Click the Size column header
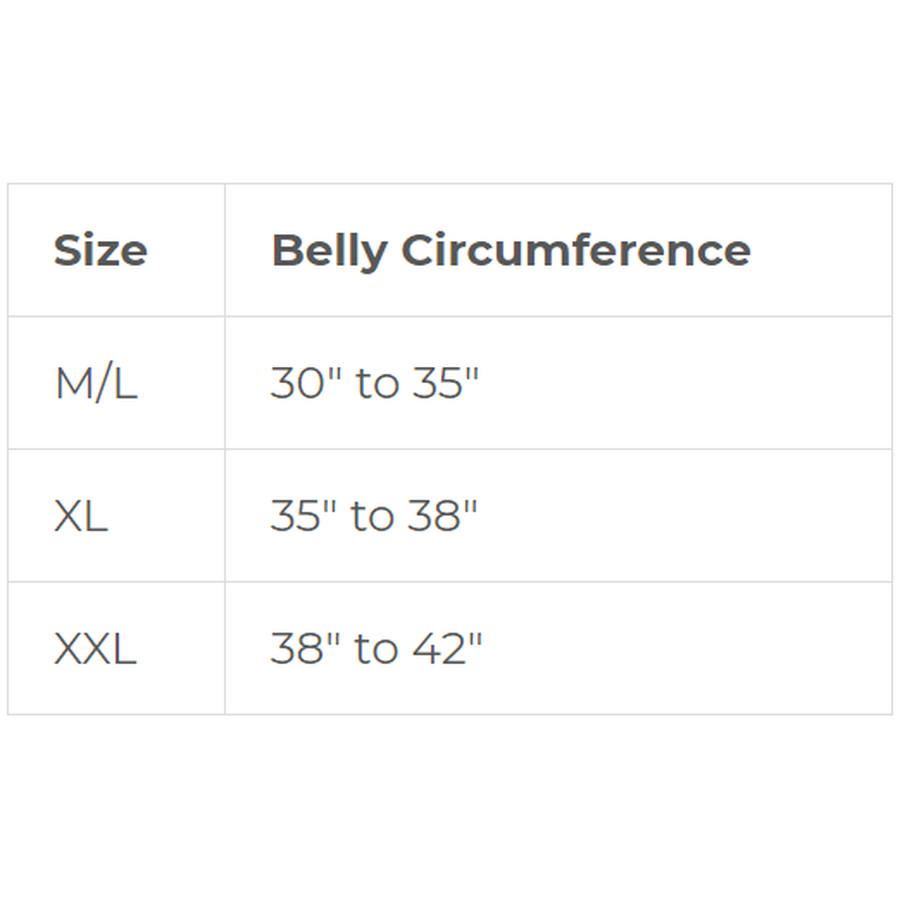 (100, 250)
